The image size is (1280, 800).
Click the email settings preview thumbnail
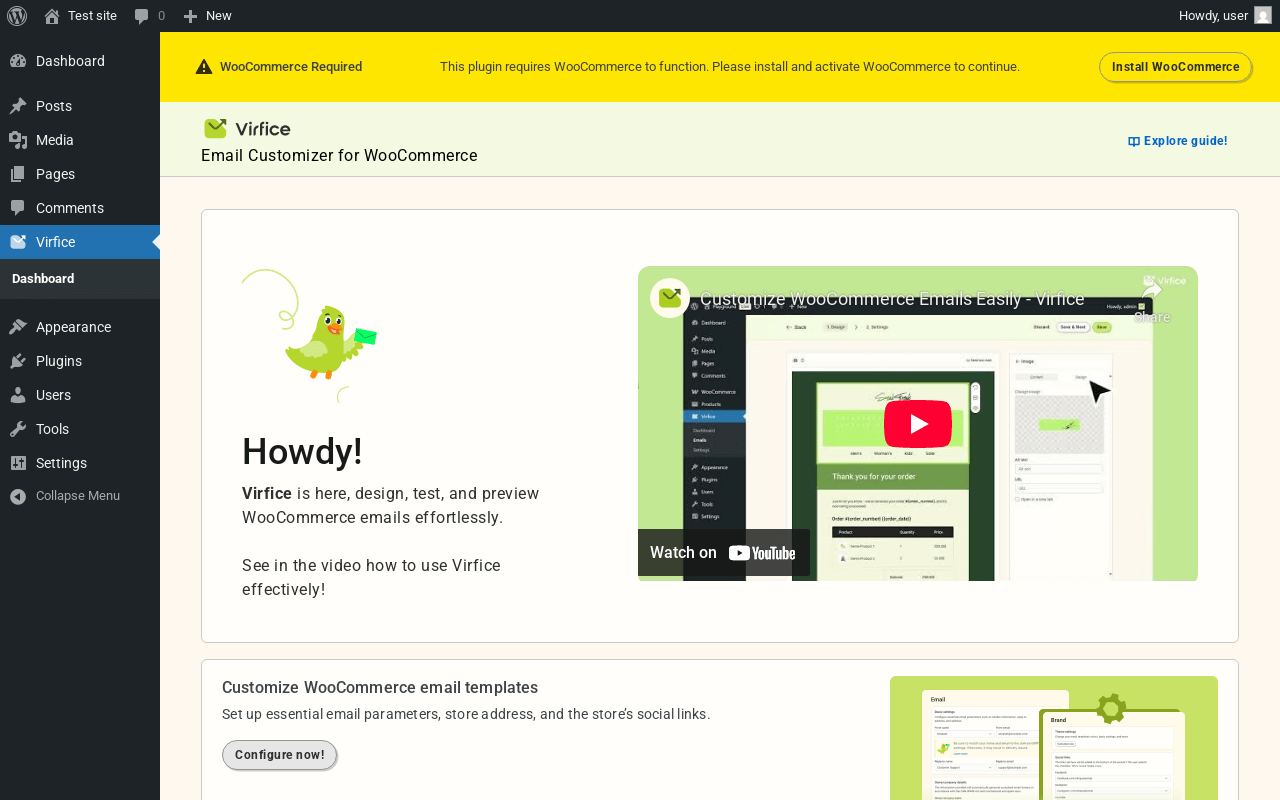1054,738
